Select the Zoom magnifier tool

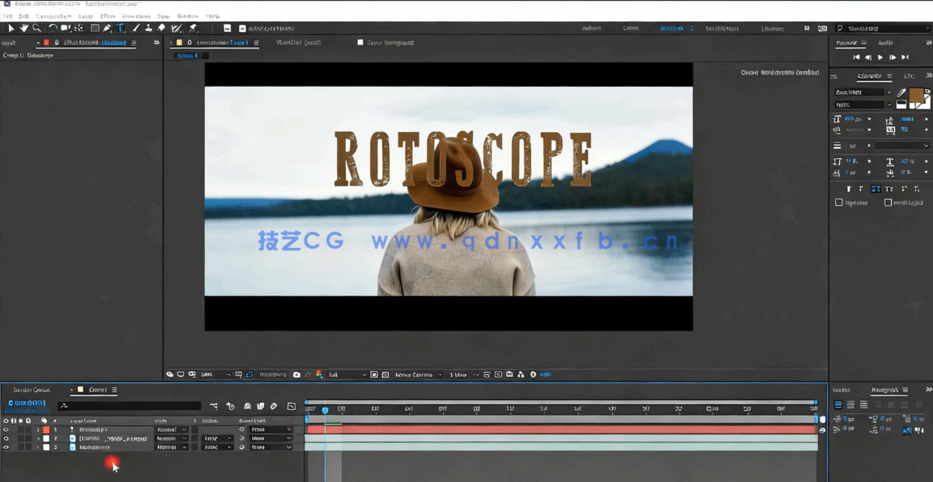(37, 29)
